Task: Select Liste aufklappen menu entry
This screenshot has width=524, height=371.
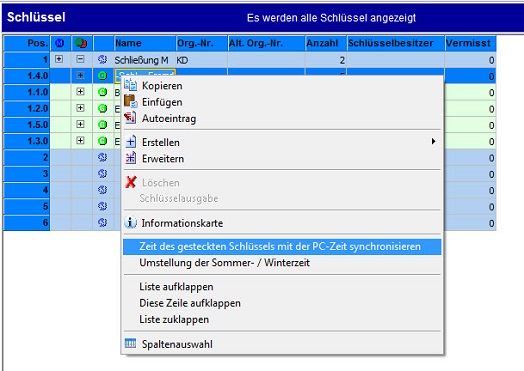Action: coord(176,287)
